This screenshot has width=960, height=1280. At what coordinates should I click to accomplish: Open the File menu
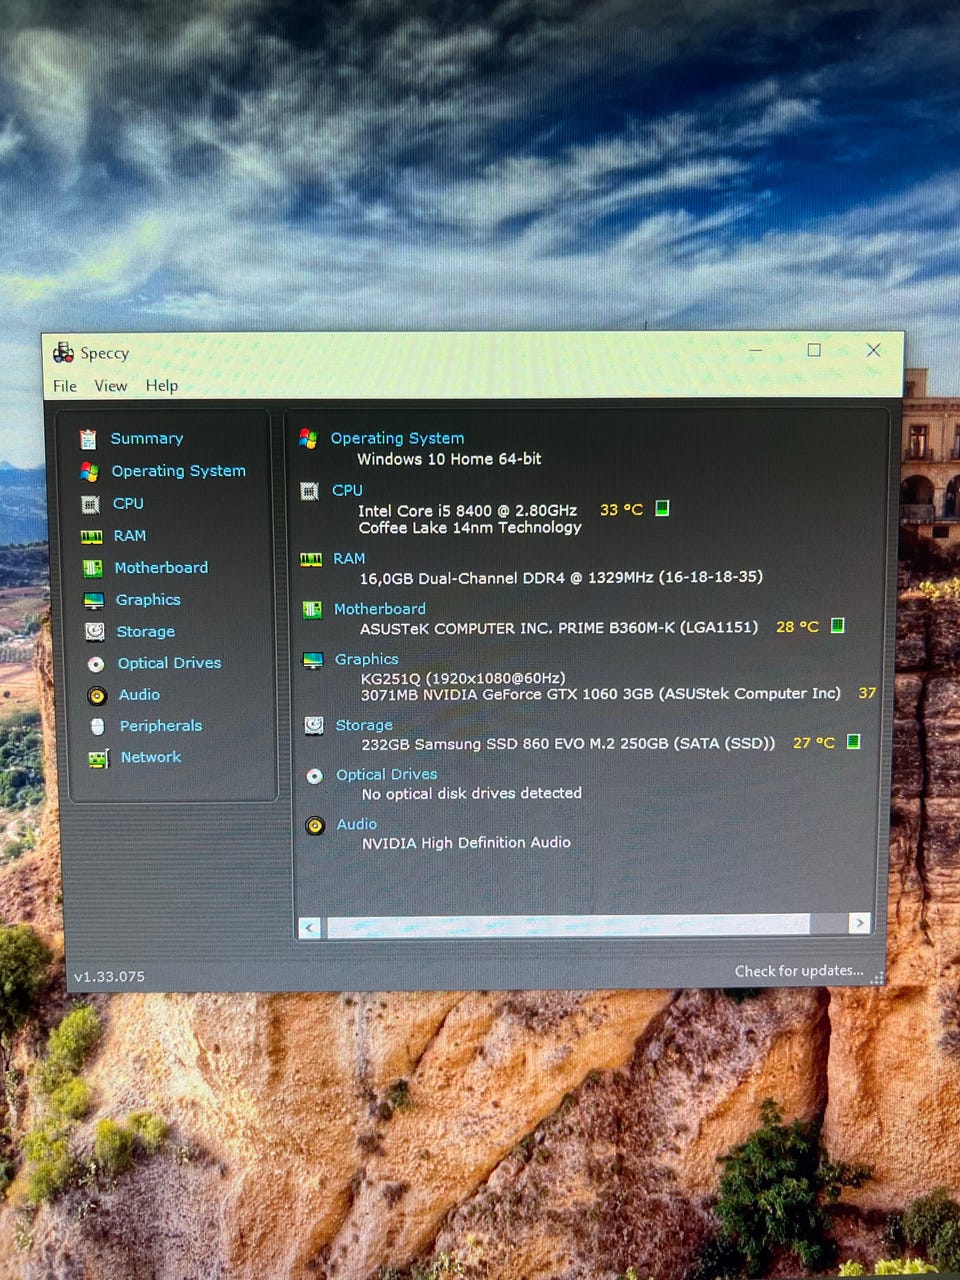coord(65,386)
